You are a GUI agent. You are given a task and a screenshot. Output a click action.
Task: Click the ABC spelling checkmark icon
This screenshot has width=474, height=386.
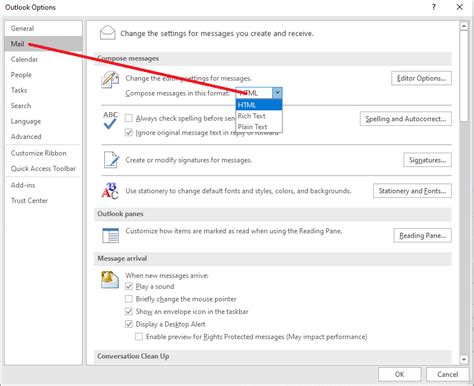point(110,120)
